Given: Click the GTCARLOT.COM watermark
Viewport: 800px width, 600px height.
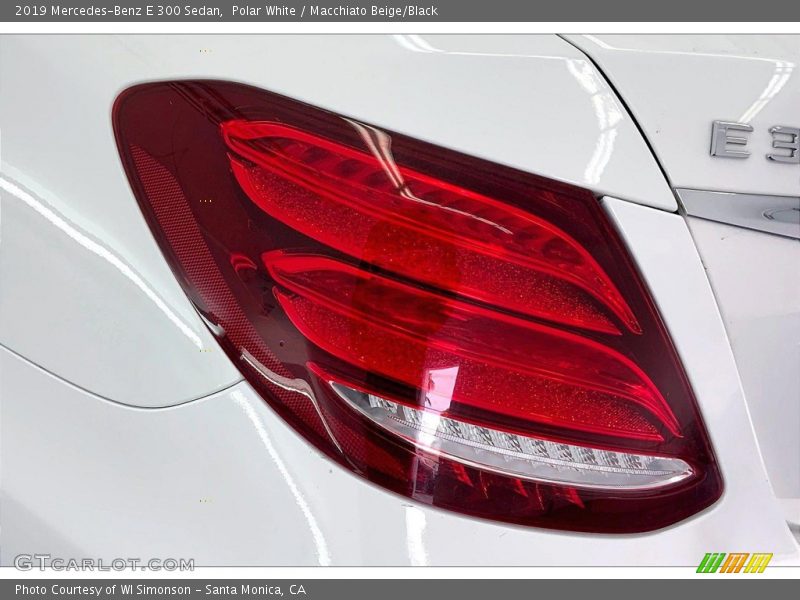Looking at the screenshot, I should tap(103, 563).
